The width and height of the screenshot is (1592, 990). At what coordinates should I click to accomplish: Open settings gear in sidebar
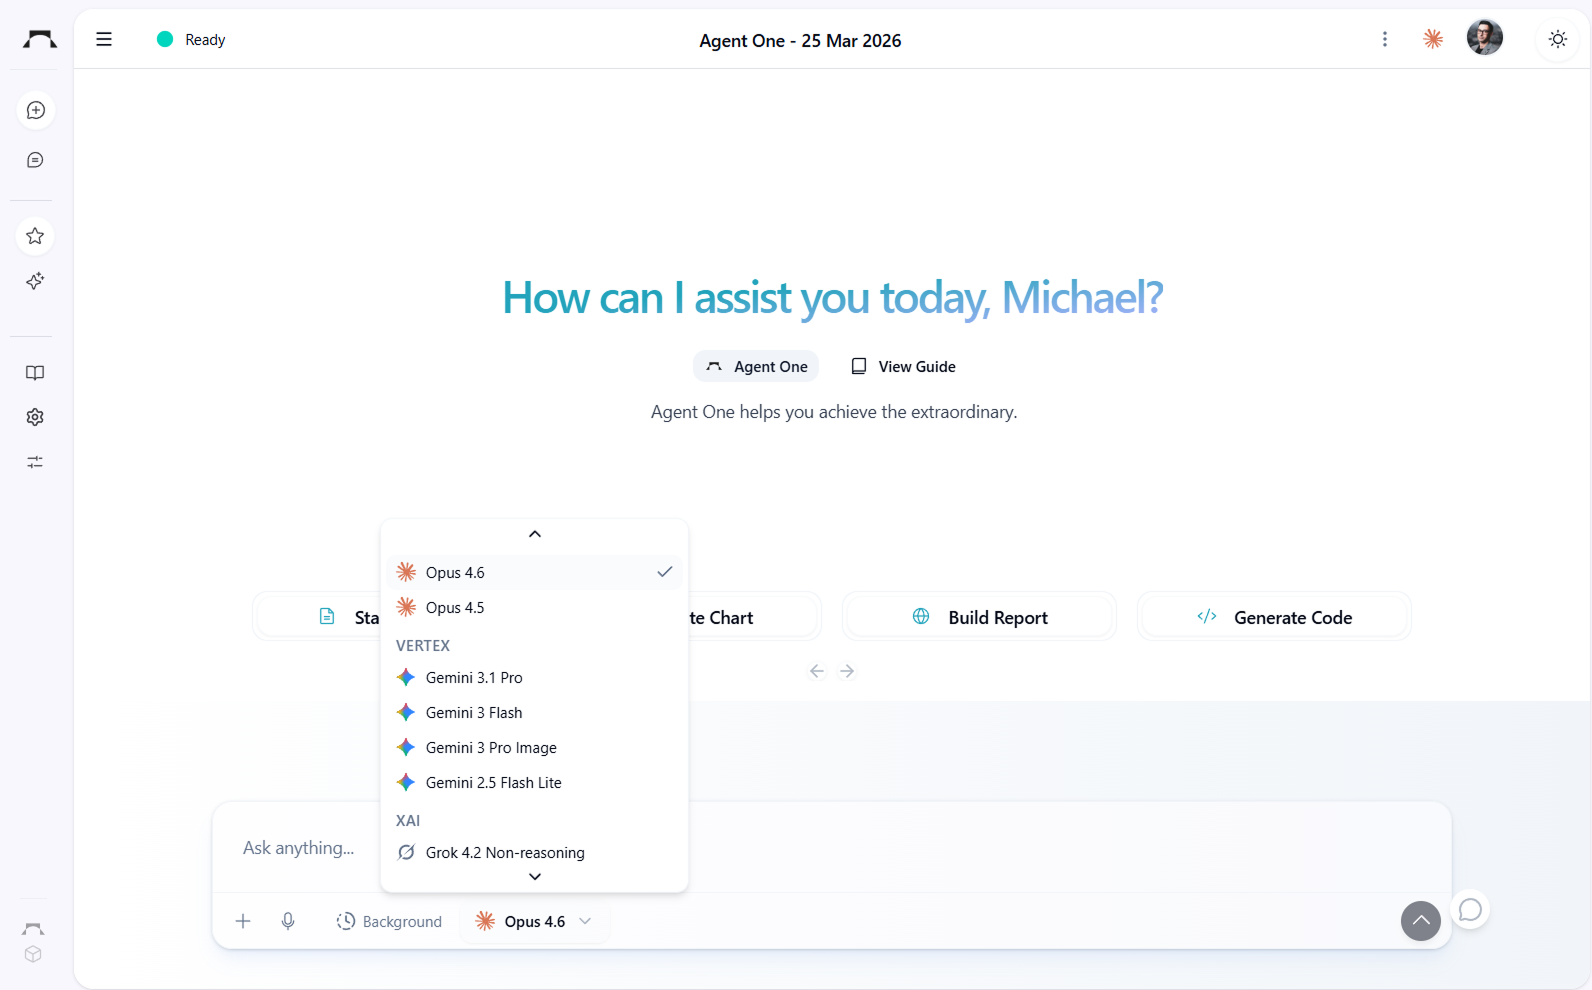click(x=35, y=417)
